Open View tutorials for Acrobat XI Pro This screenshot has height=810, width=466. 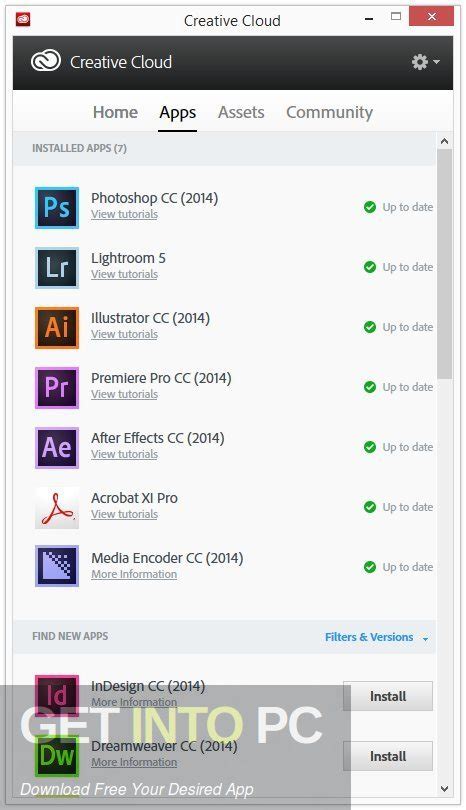pyautogui.click(x=125, y=514)
